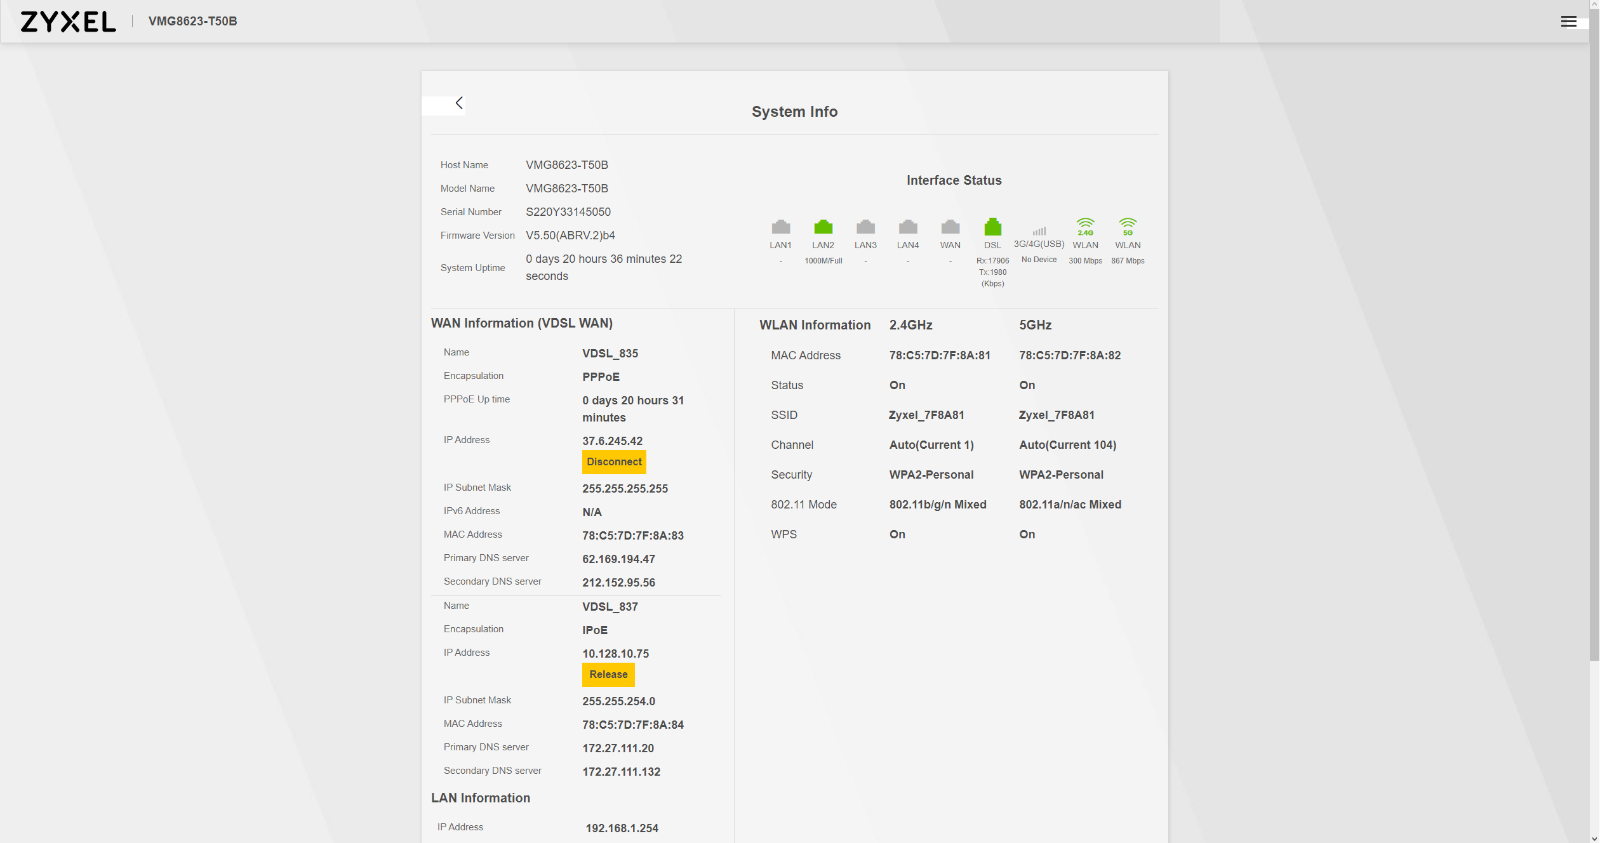Click the green LAN2 port icon
The height and width of the screenshot is (843, 1600).
[x=823, y=227]
